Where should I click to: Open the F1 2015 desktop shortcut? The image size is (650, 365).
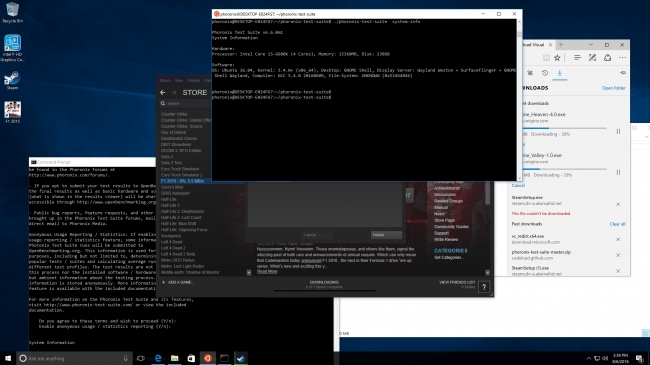(x=12, y=112)
